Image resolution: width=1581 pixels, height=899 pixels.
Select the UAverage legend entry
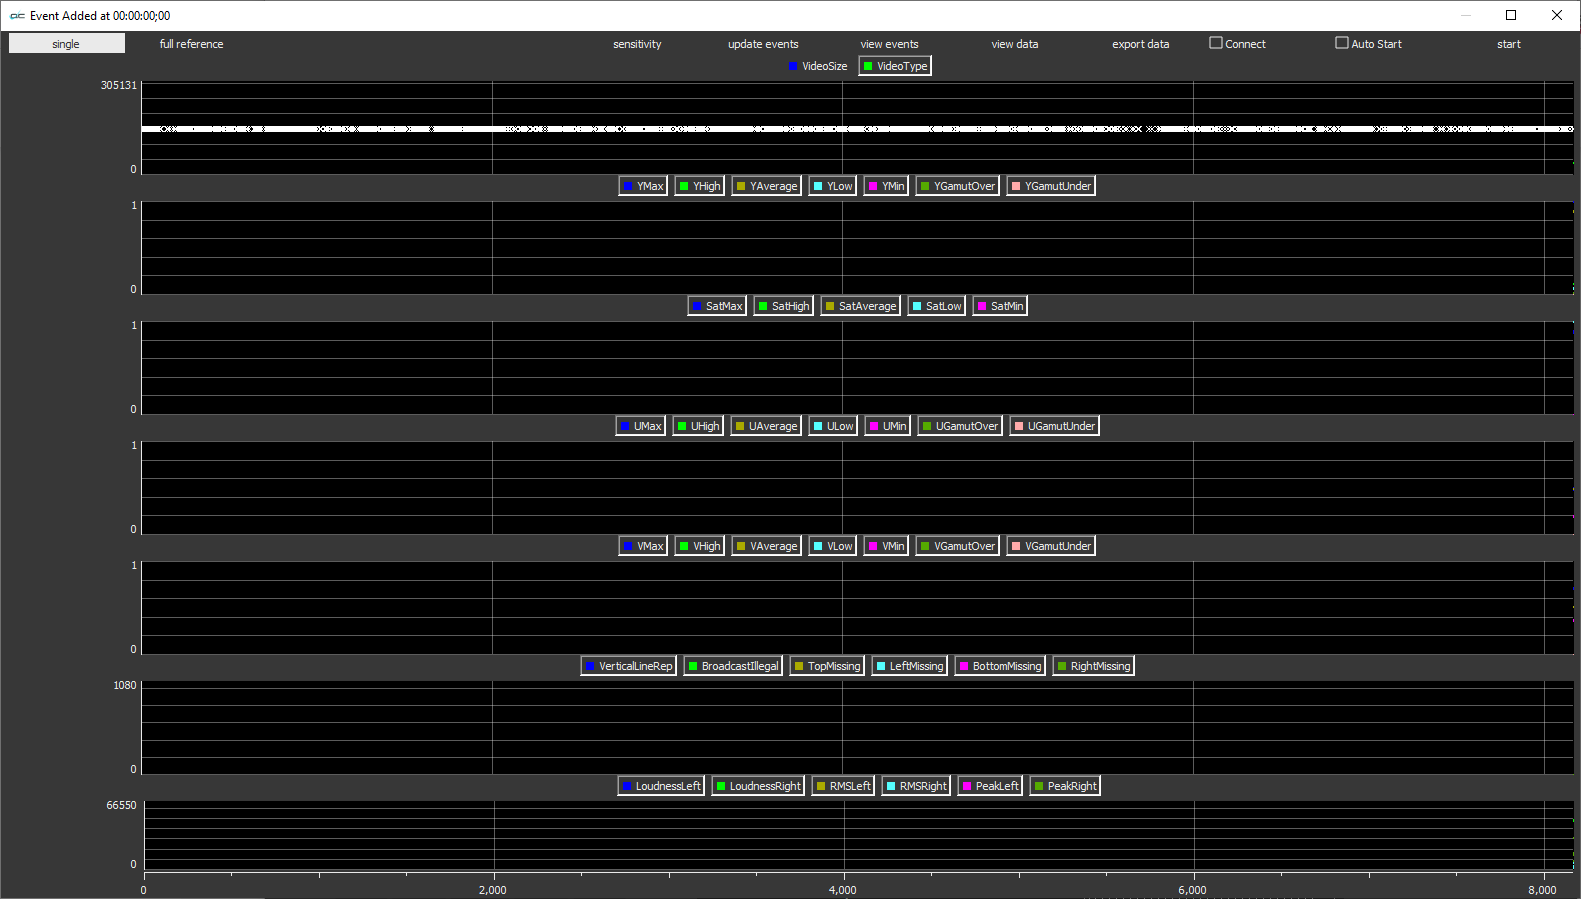766,426
